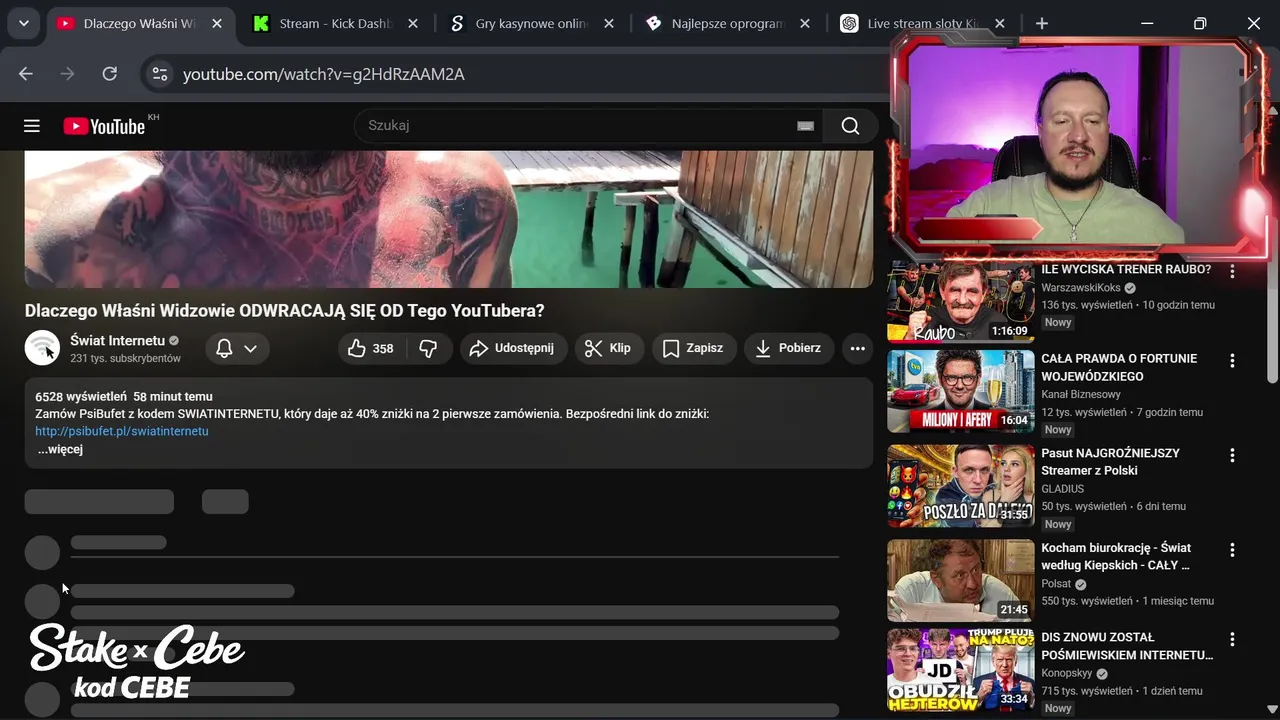Click the 231 tys. subskrybentów text
The width and height of the screenshot is (1280, 720).
click(125, 358)
